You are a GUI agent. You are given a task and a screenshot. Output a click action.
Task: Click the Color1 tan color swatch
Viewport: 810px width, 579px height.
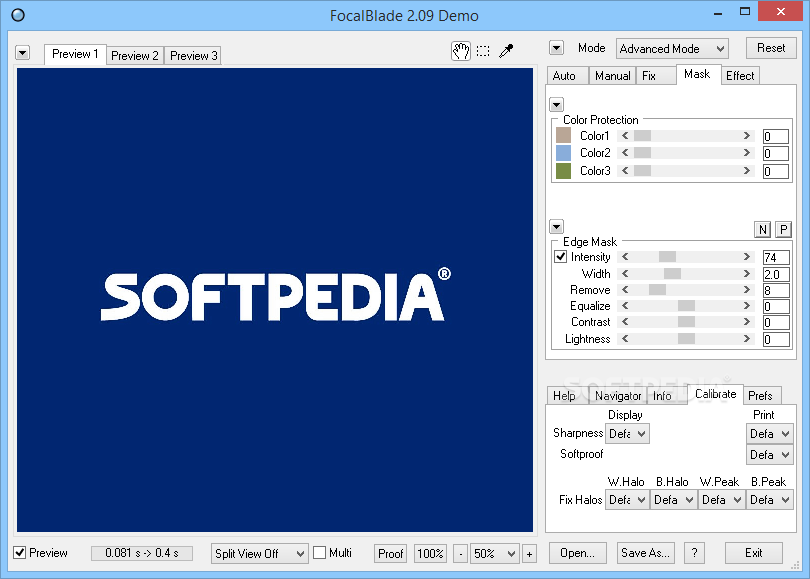(x=564, y=135)
